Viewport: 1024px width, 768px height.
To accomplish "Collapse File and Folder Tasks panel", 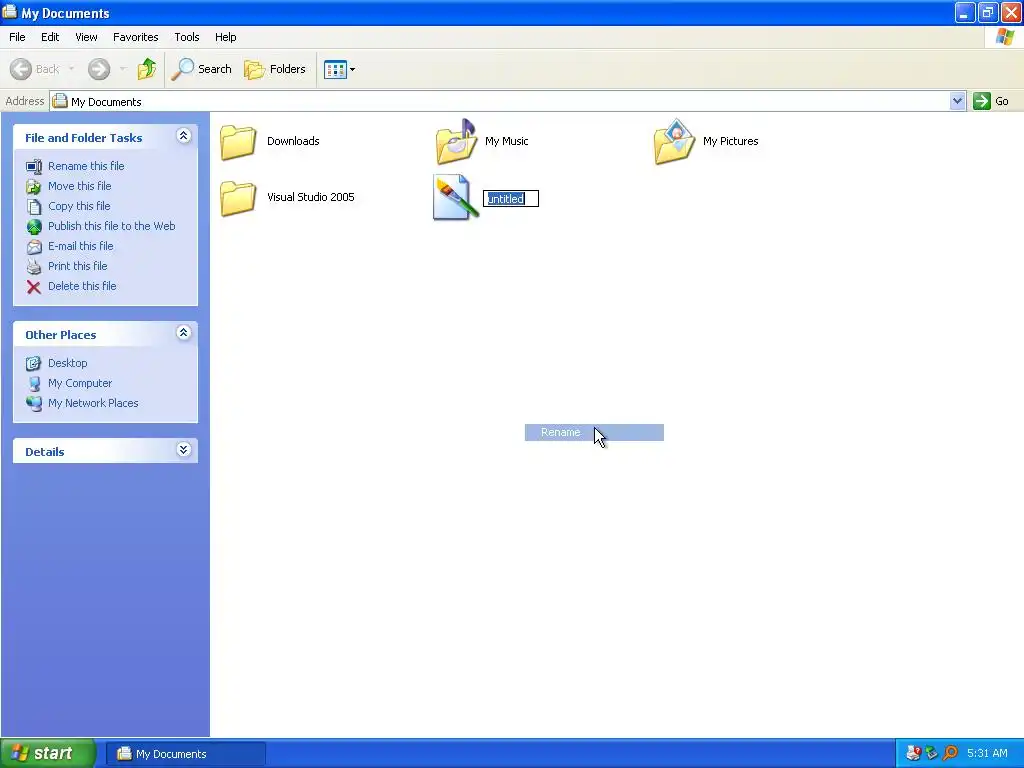I will (184, 136).
